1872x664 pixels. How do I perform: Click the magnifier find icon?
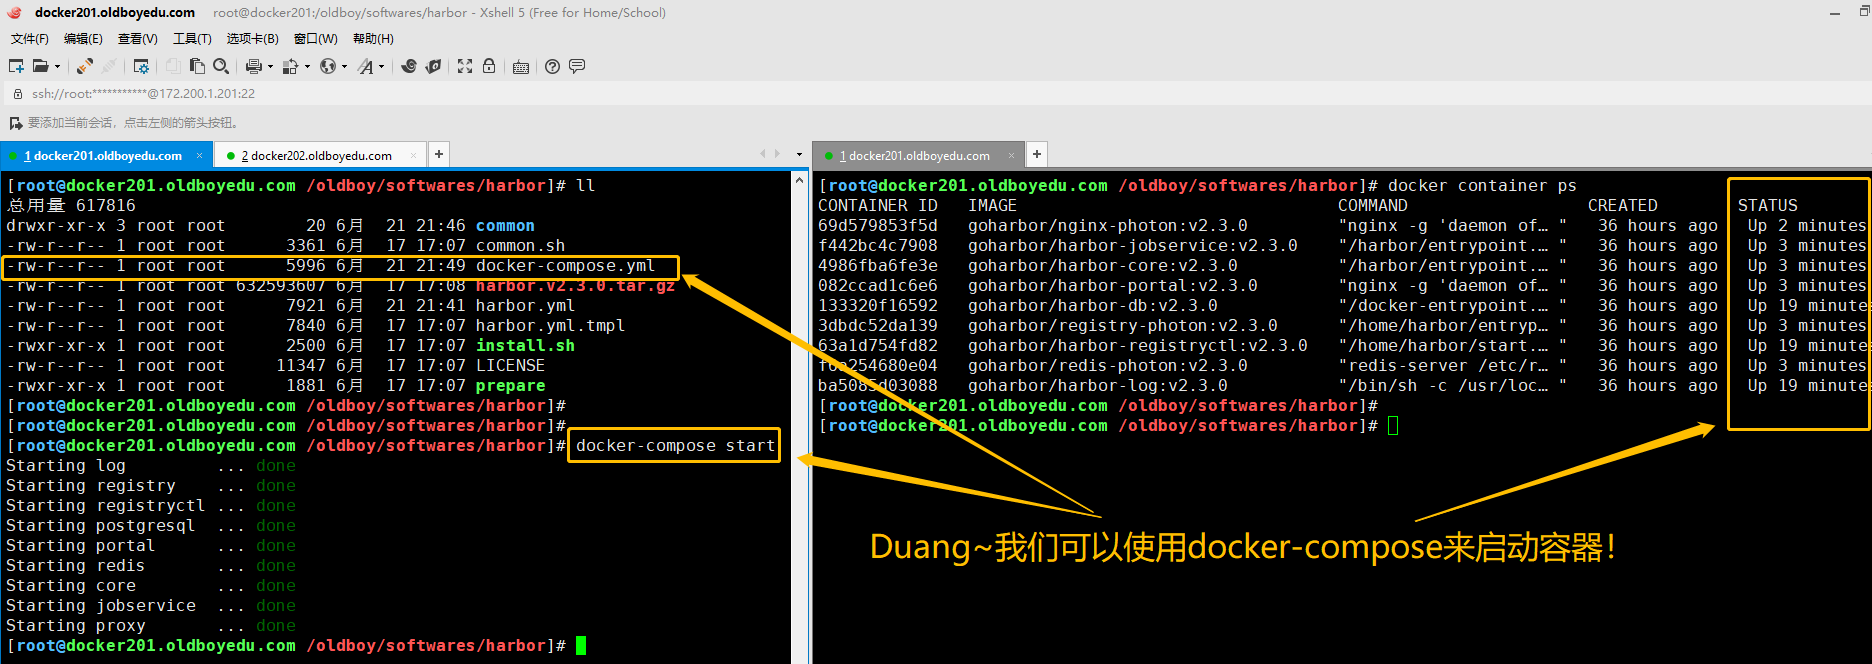pyautogui.click(x=221, y=66)
